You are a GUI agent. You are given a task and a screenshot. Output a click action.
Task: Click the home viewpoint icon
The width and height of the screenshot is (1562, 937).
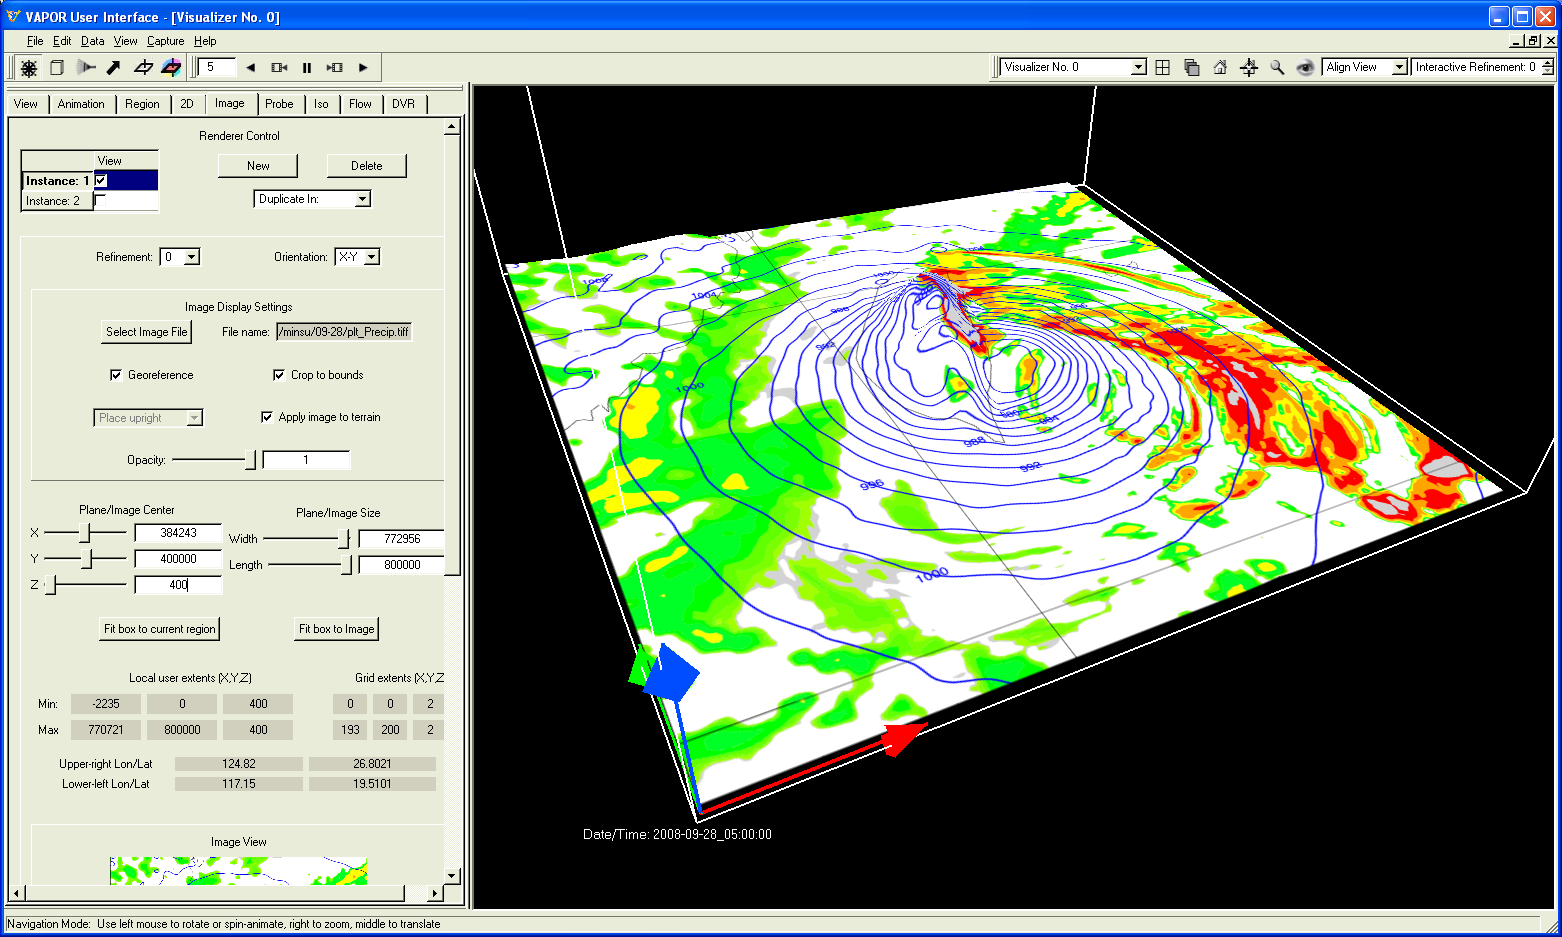(x=1220, y=68)
